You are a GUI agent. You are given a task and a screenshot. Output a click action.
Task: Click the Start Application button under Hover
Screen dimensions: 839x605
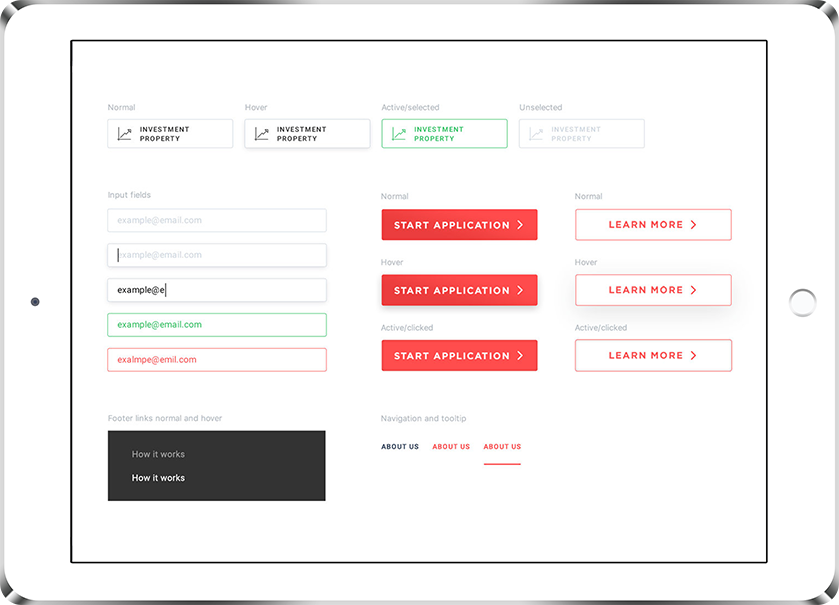point(459,290)
